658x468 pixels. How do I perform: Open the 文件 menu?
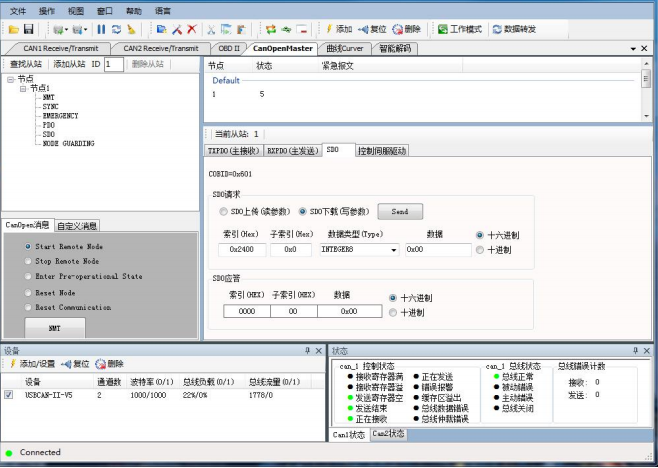(x=18, y=11)
